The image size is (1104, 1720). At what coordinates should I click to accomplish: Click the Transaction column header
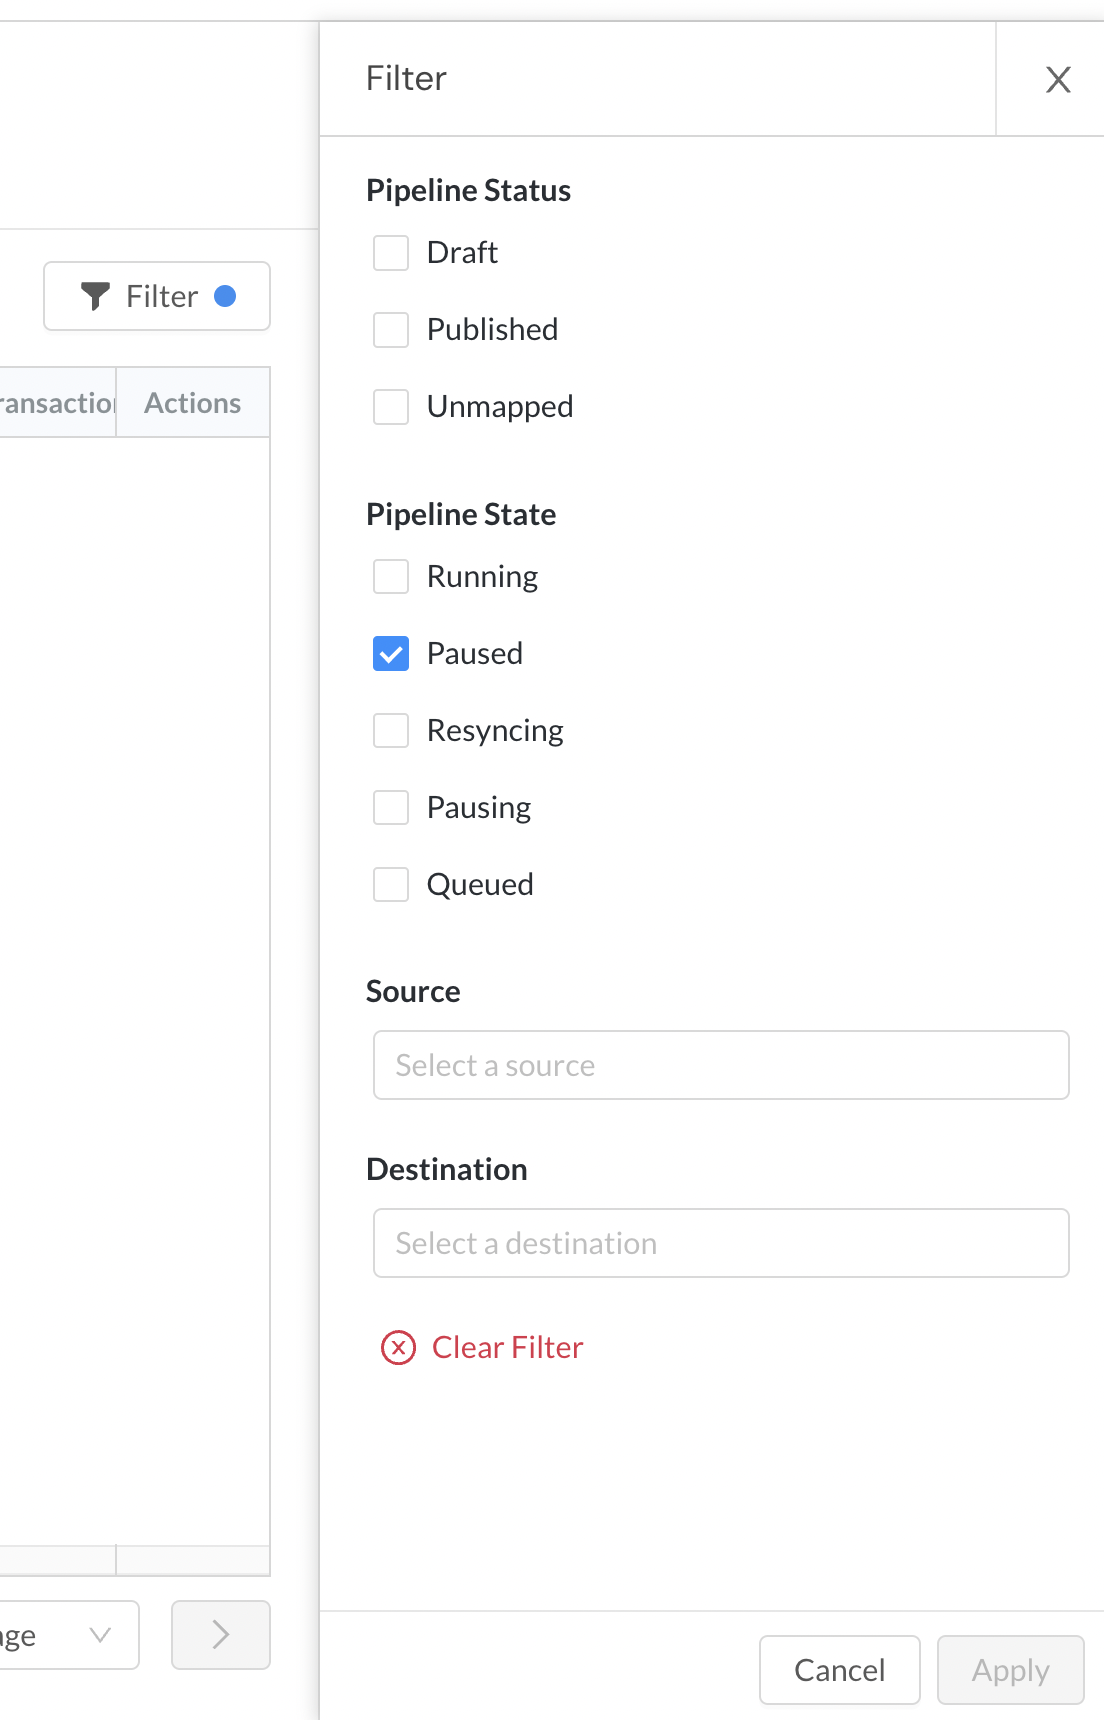(x=58, y=402)
